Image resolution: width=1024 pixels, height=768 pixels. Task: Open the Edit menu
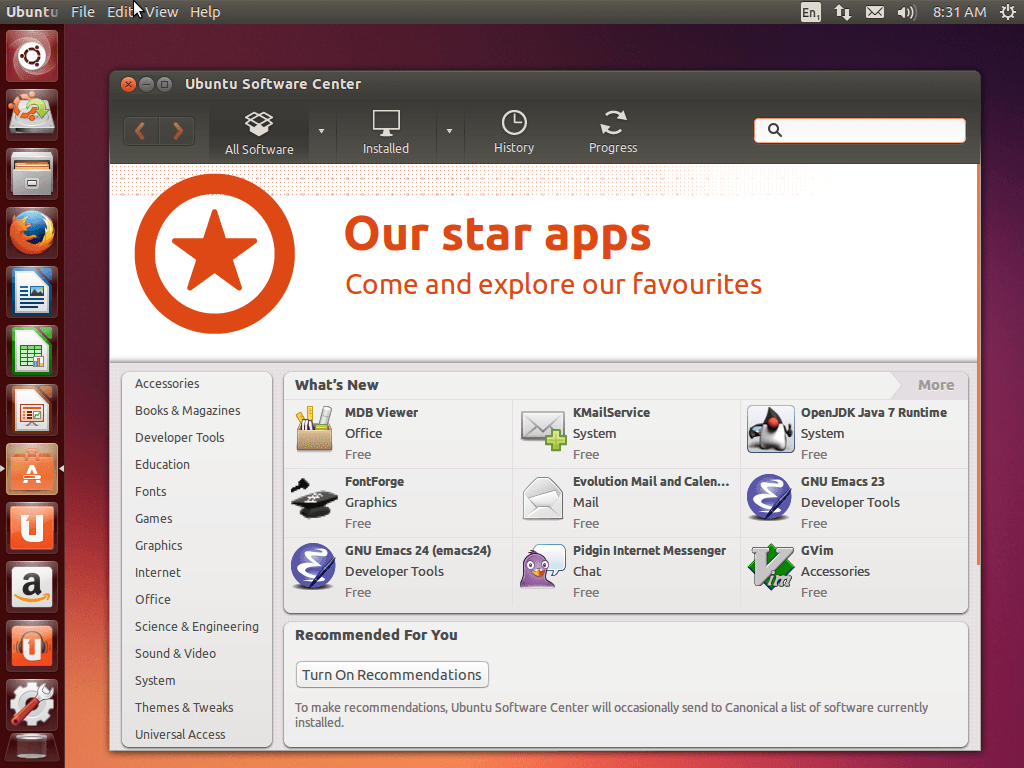tap(120, 12)
